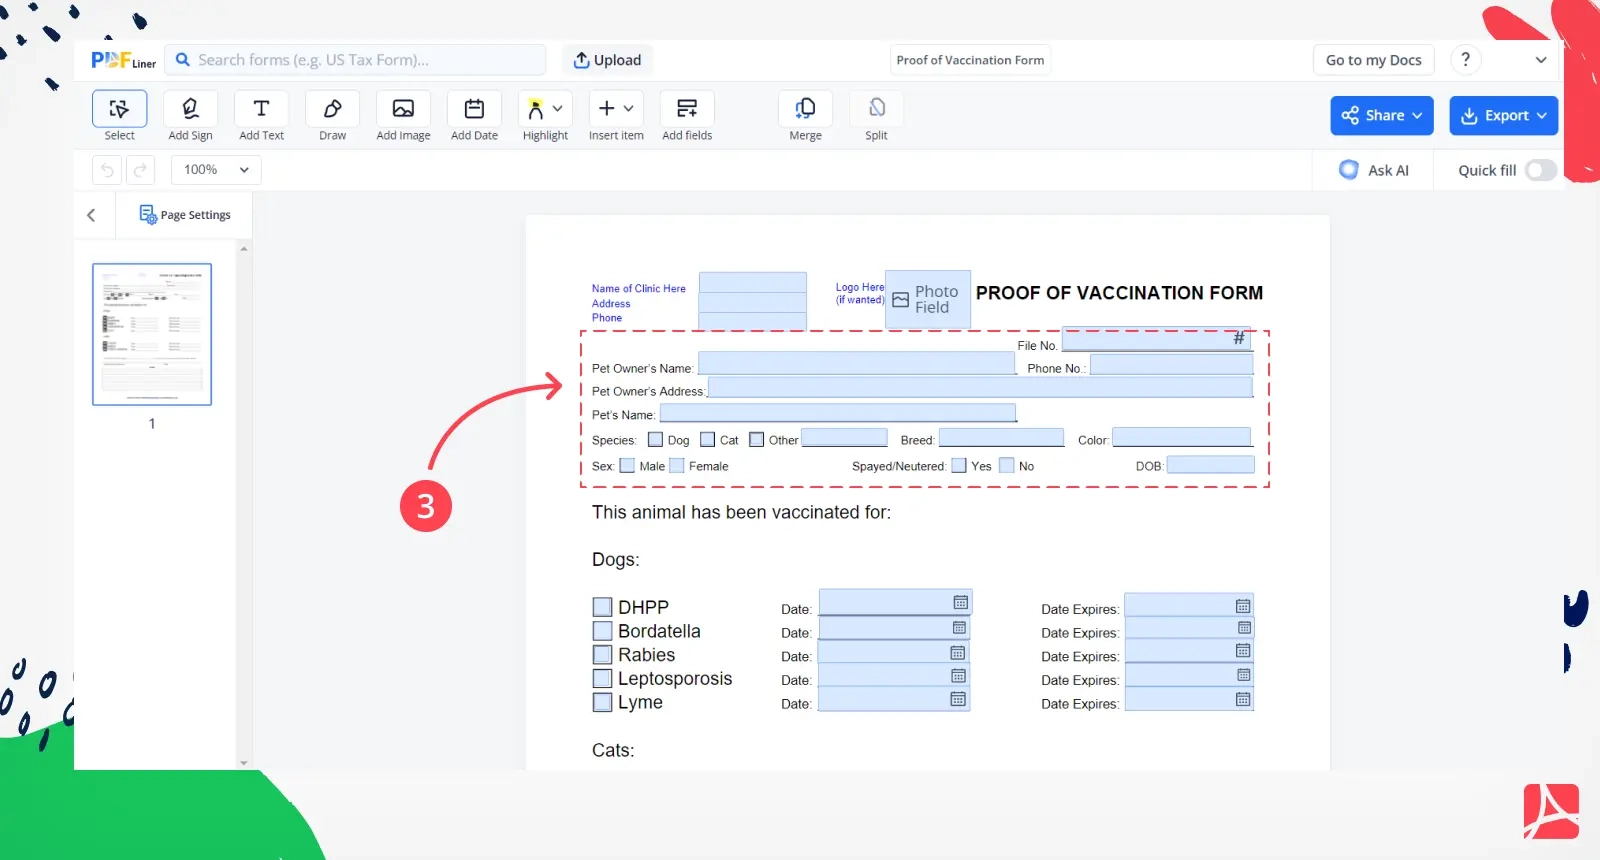Open calendar picker on Rabies Date field

pyautogui.click(x=957, y=653)
